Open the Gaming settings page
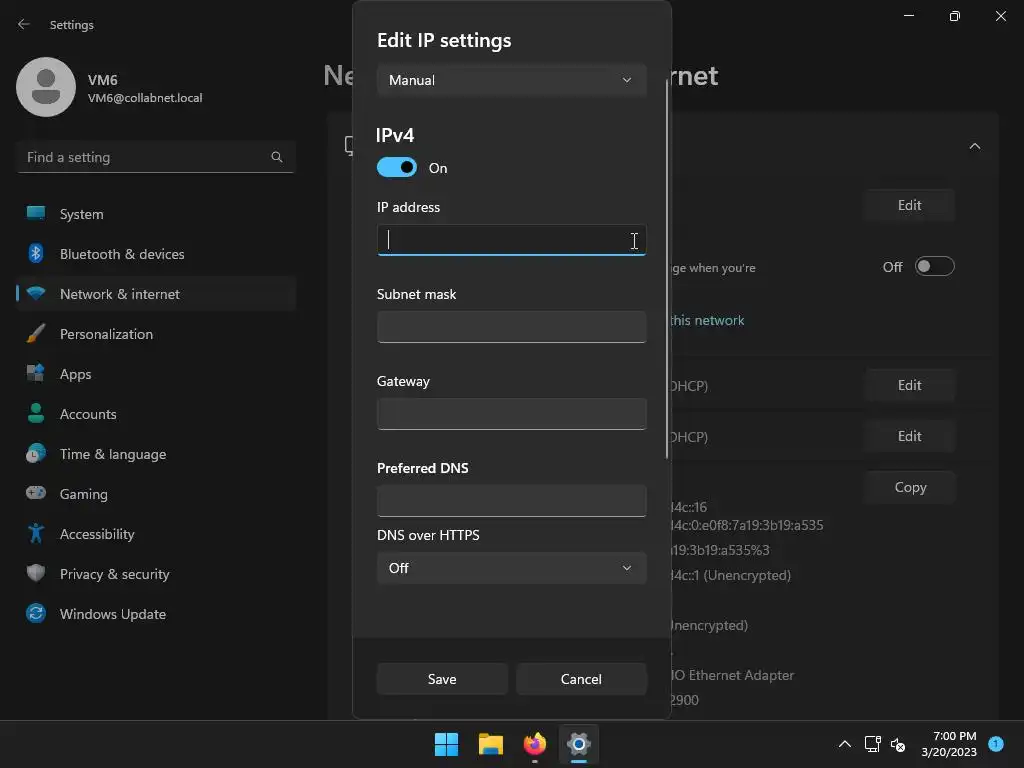Screen dimensions: 1024x768 pyautogui.click(x=84, y=494)
